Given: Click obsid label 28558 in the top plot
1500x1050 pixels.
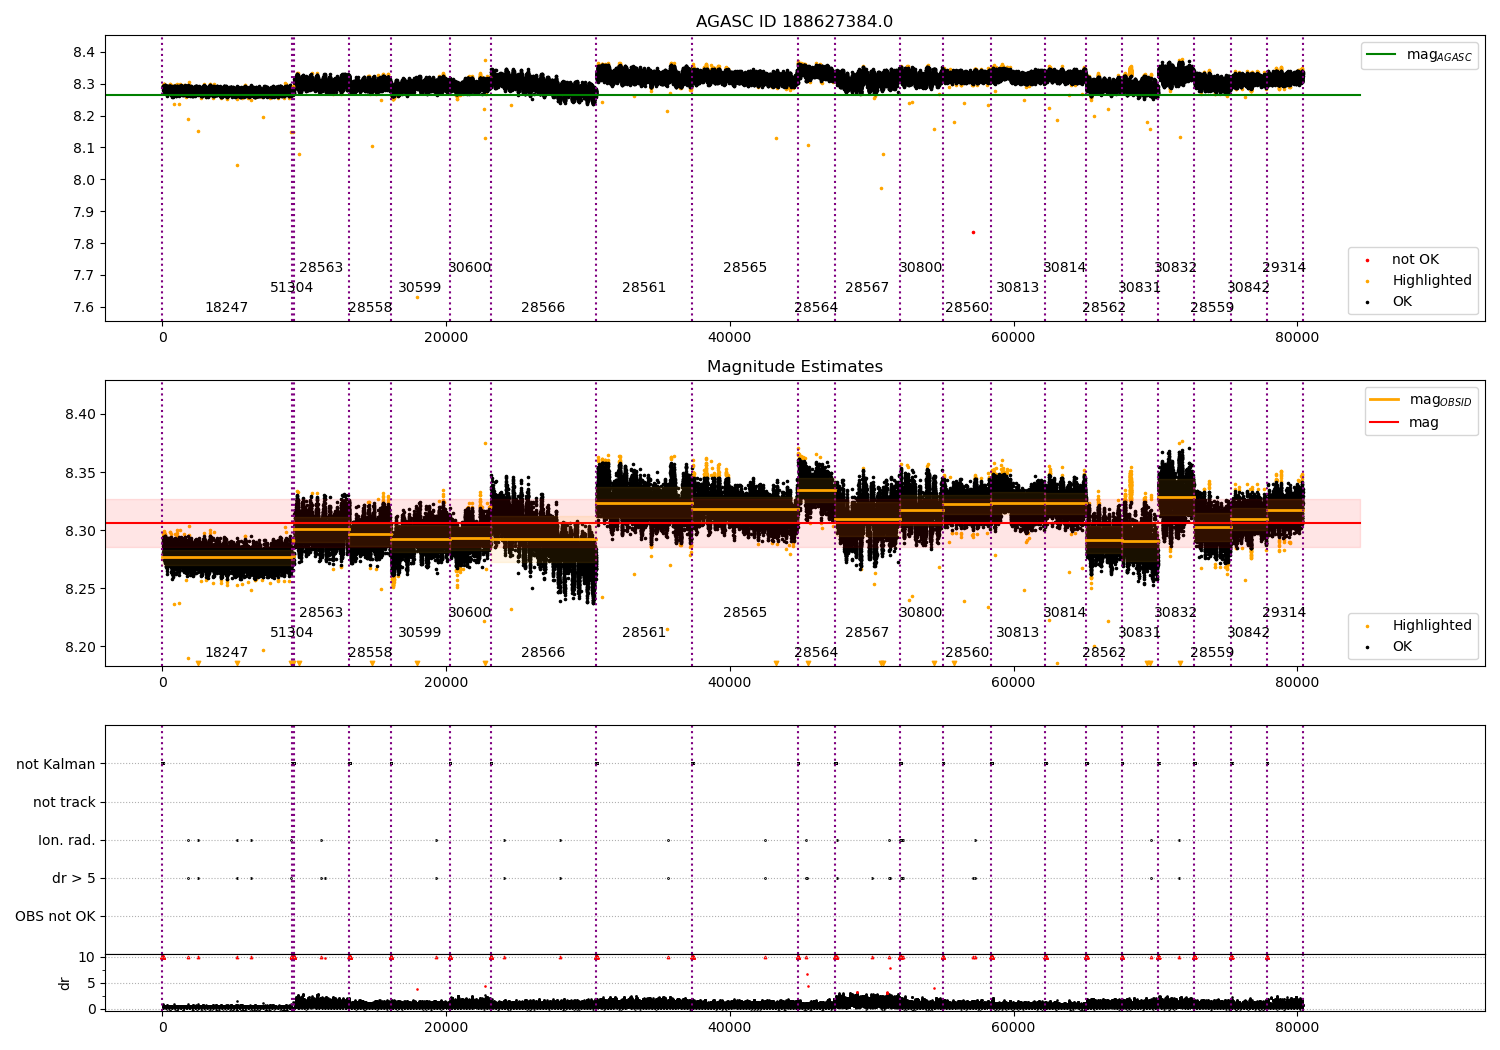Looking at the screenshot, I should [370, 308].
